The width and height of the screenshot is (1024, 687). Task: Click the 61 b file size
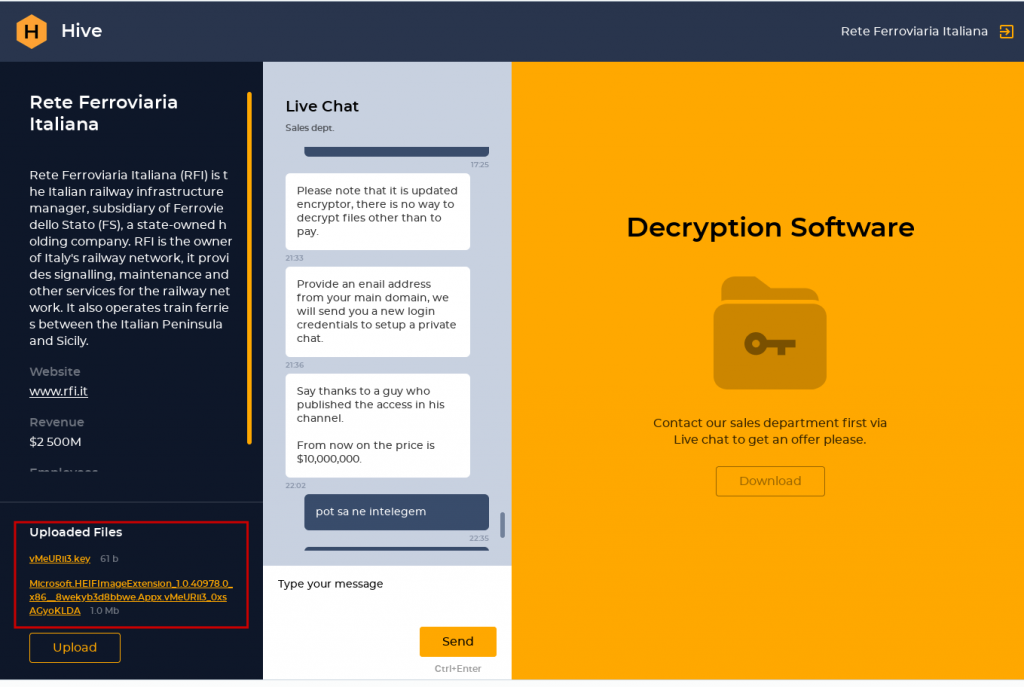pos(109,559)
